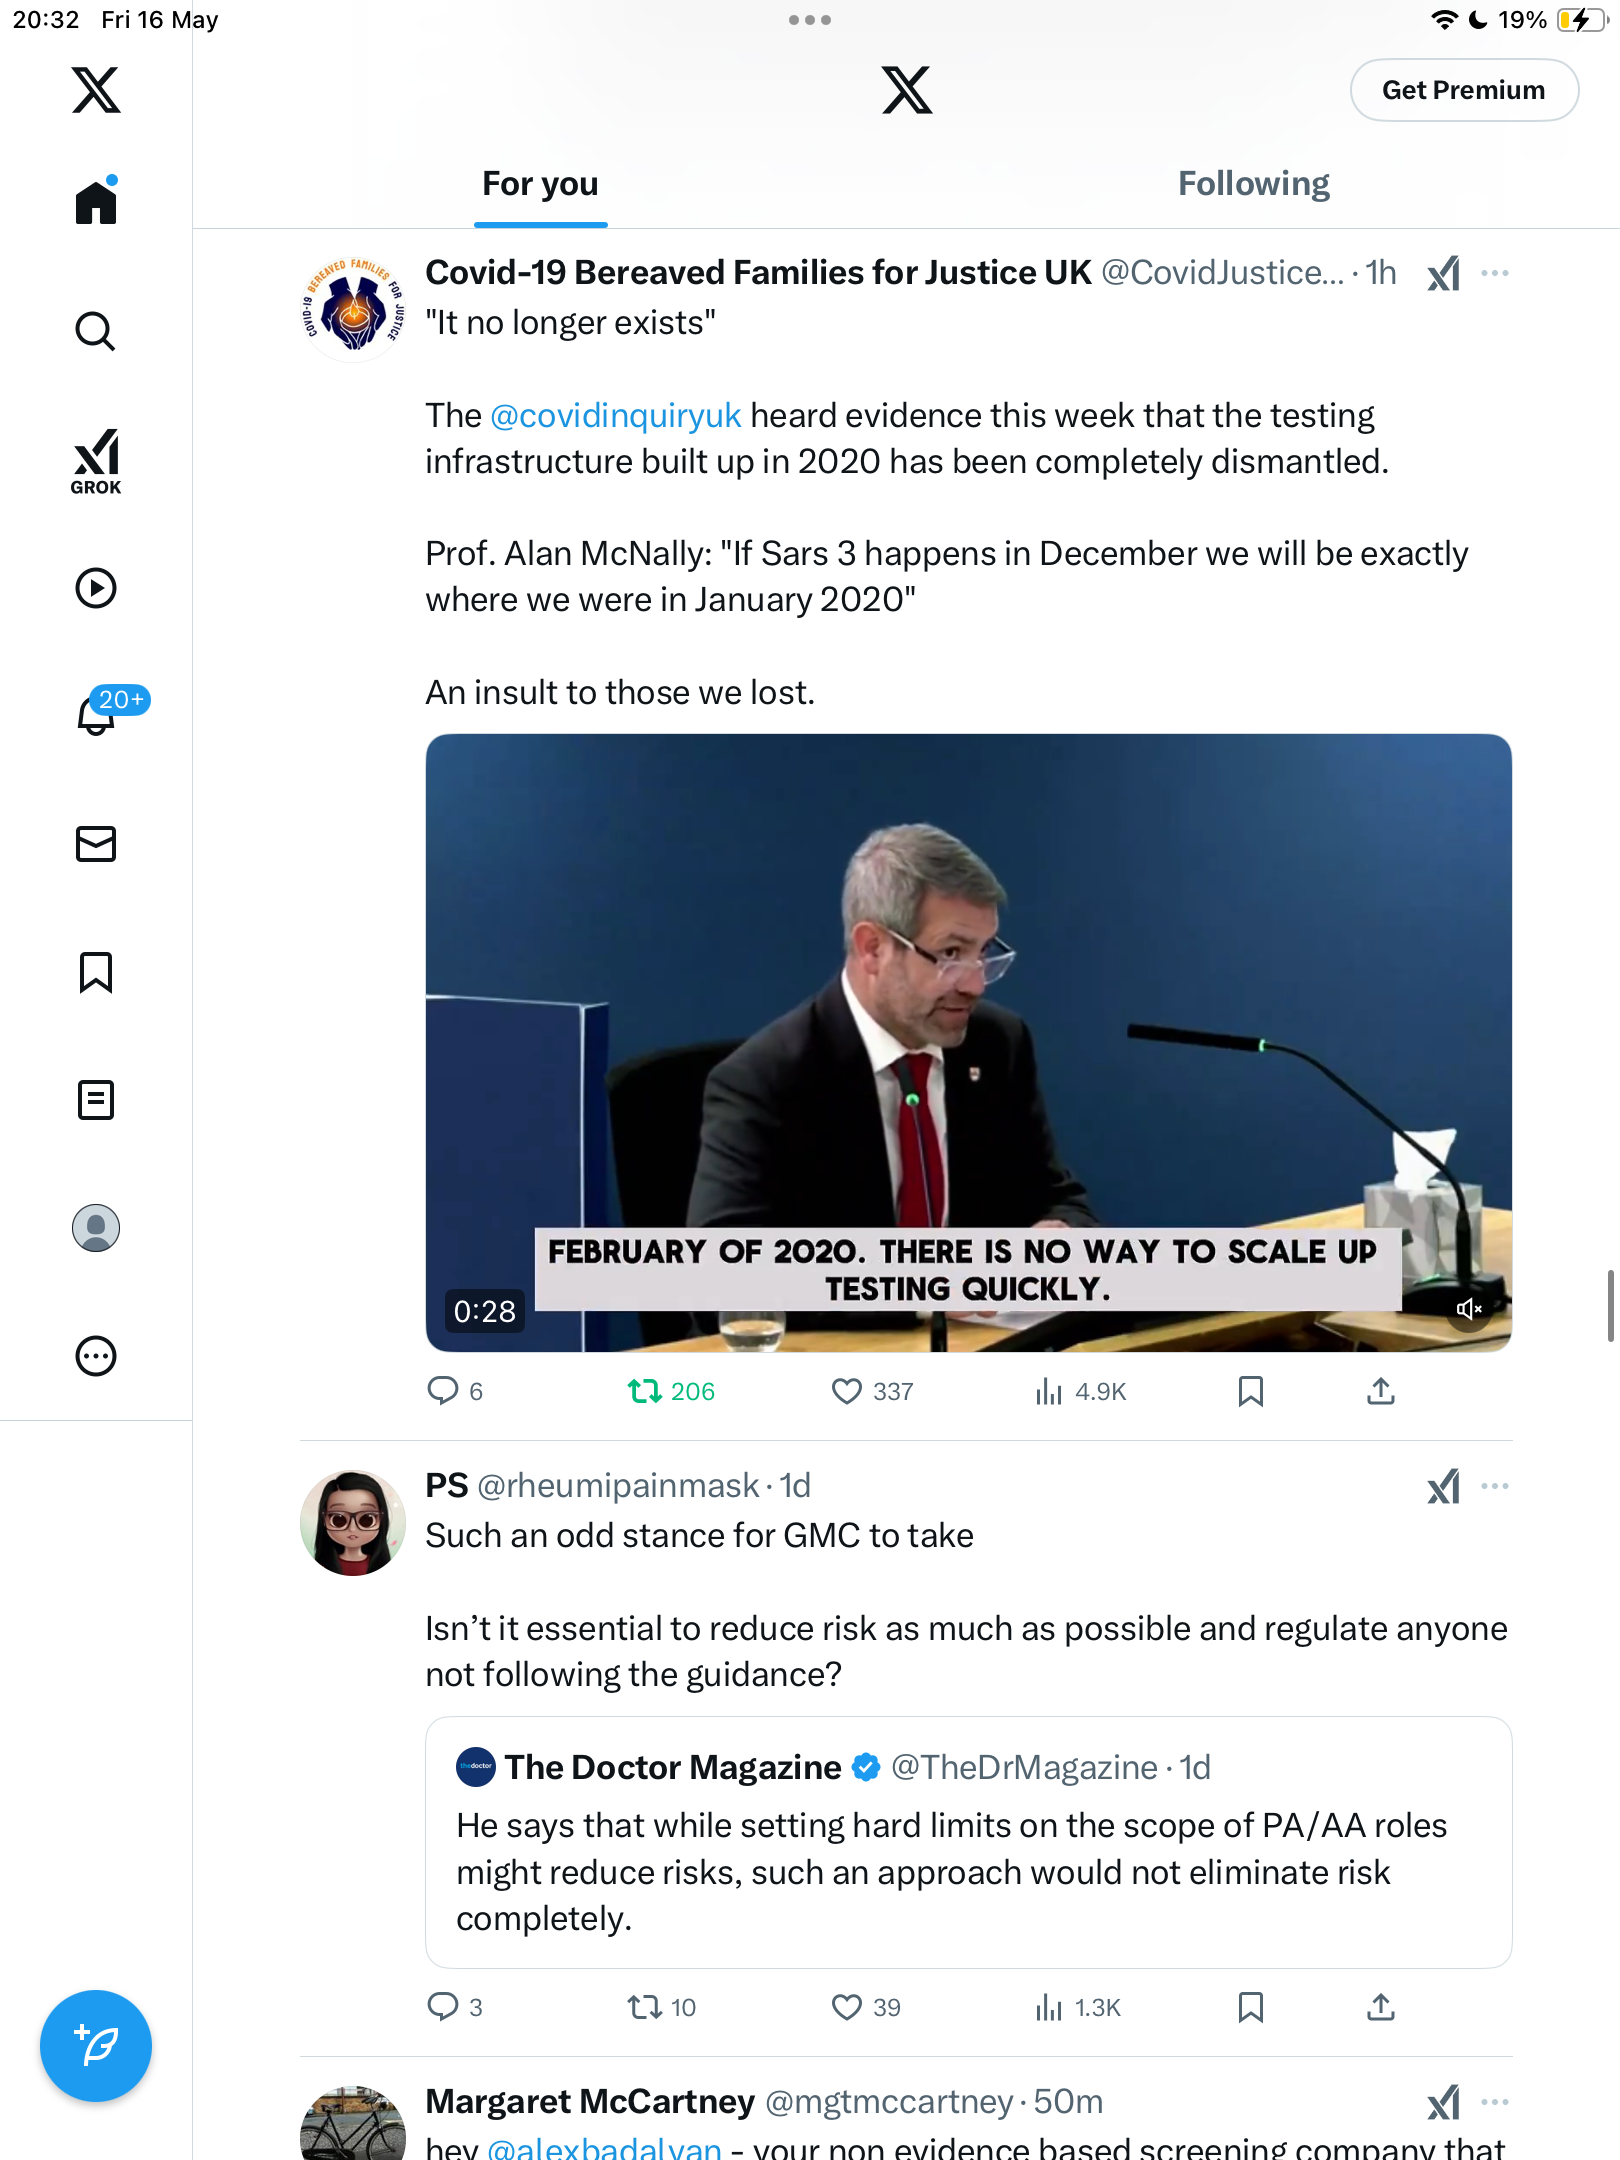Unmute the Alan McNally video
Screen dimensions: 1620x2160
pos(1468,1309)
